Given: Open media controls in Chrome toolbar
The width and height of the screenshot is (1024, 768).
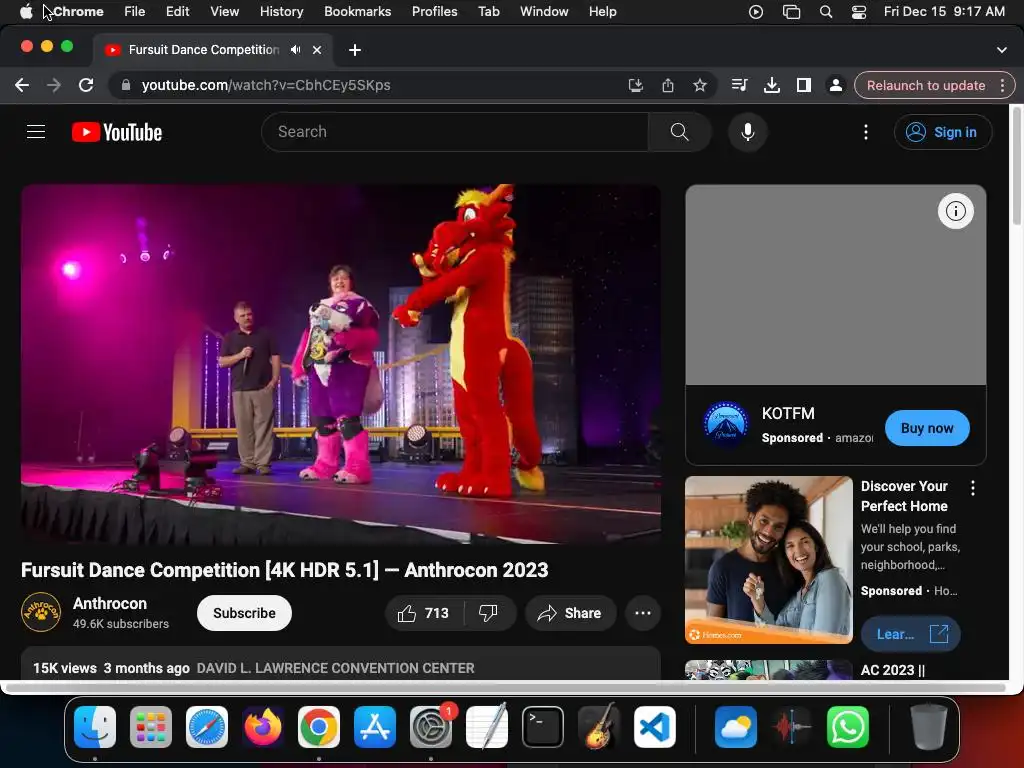Looking at the screenshot, I should point(739,85).
